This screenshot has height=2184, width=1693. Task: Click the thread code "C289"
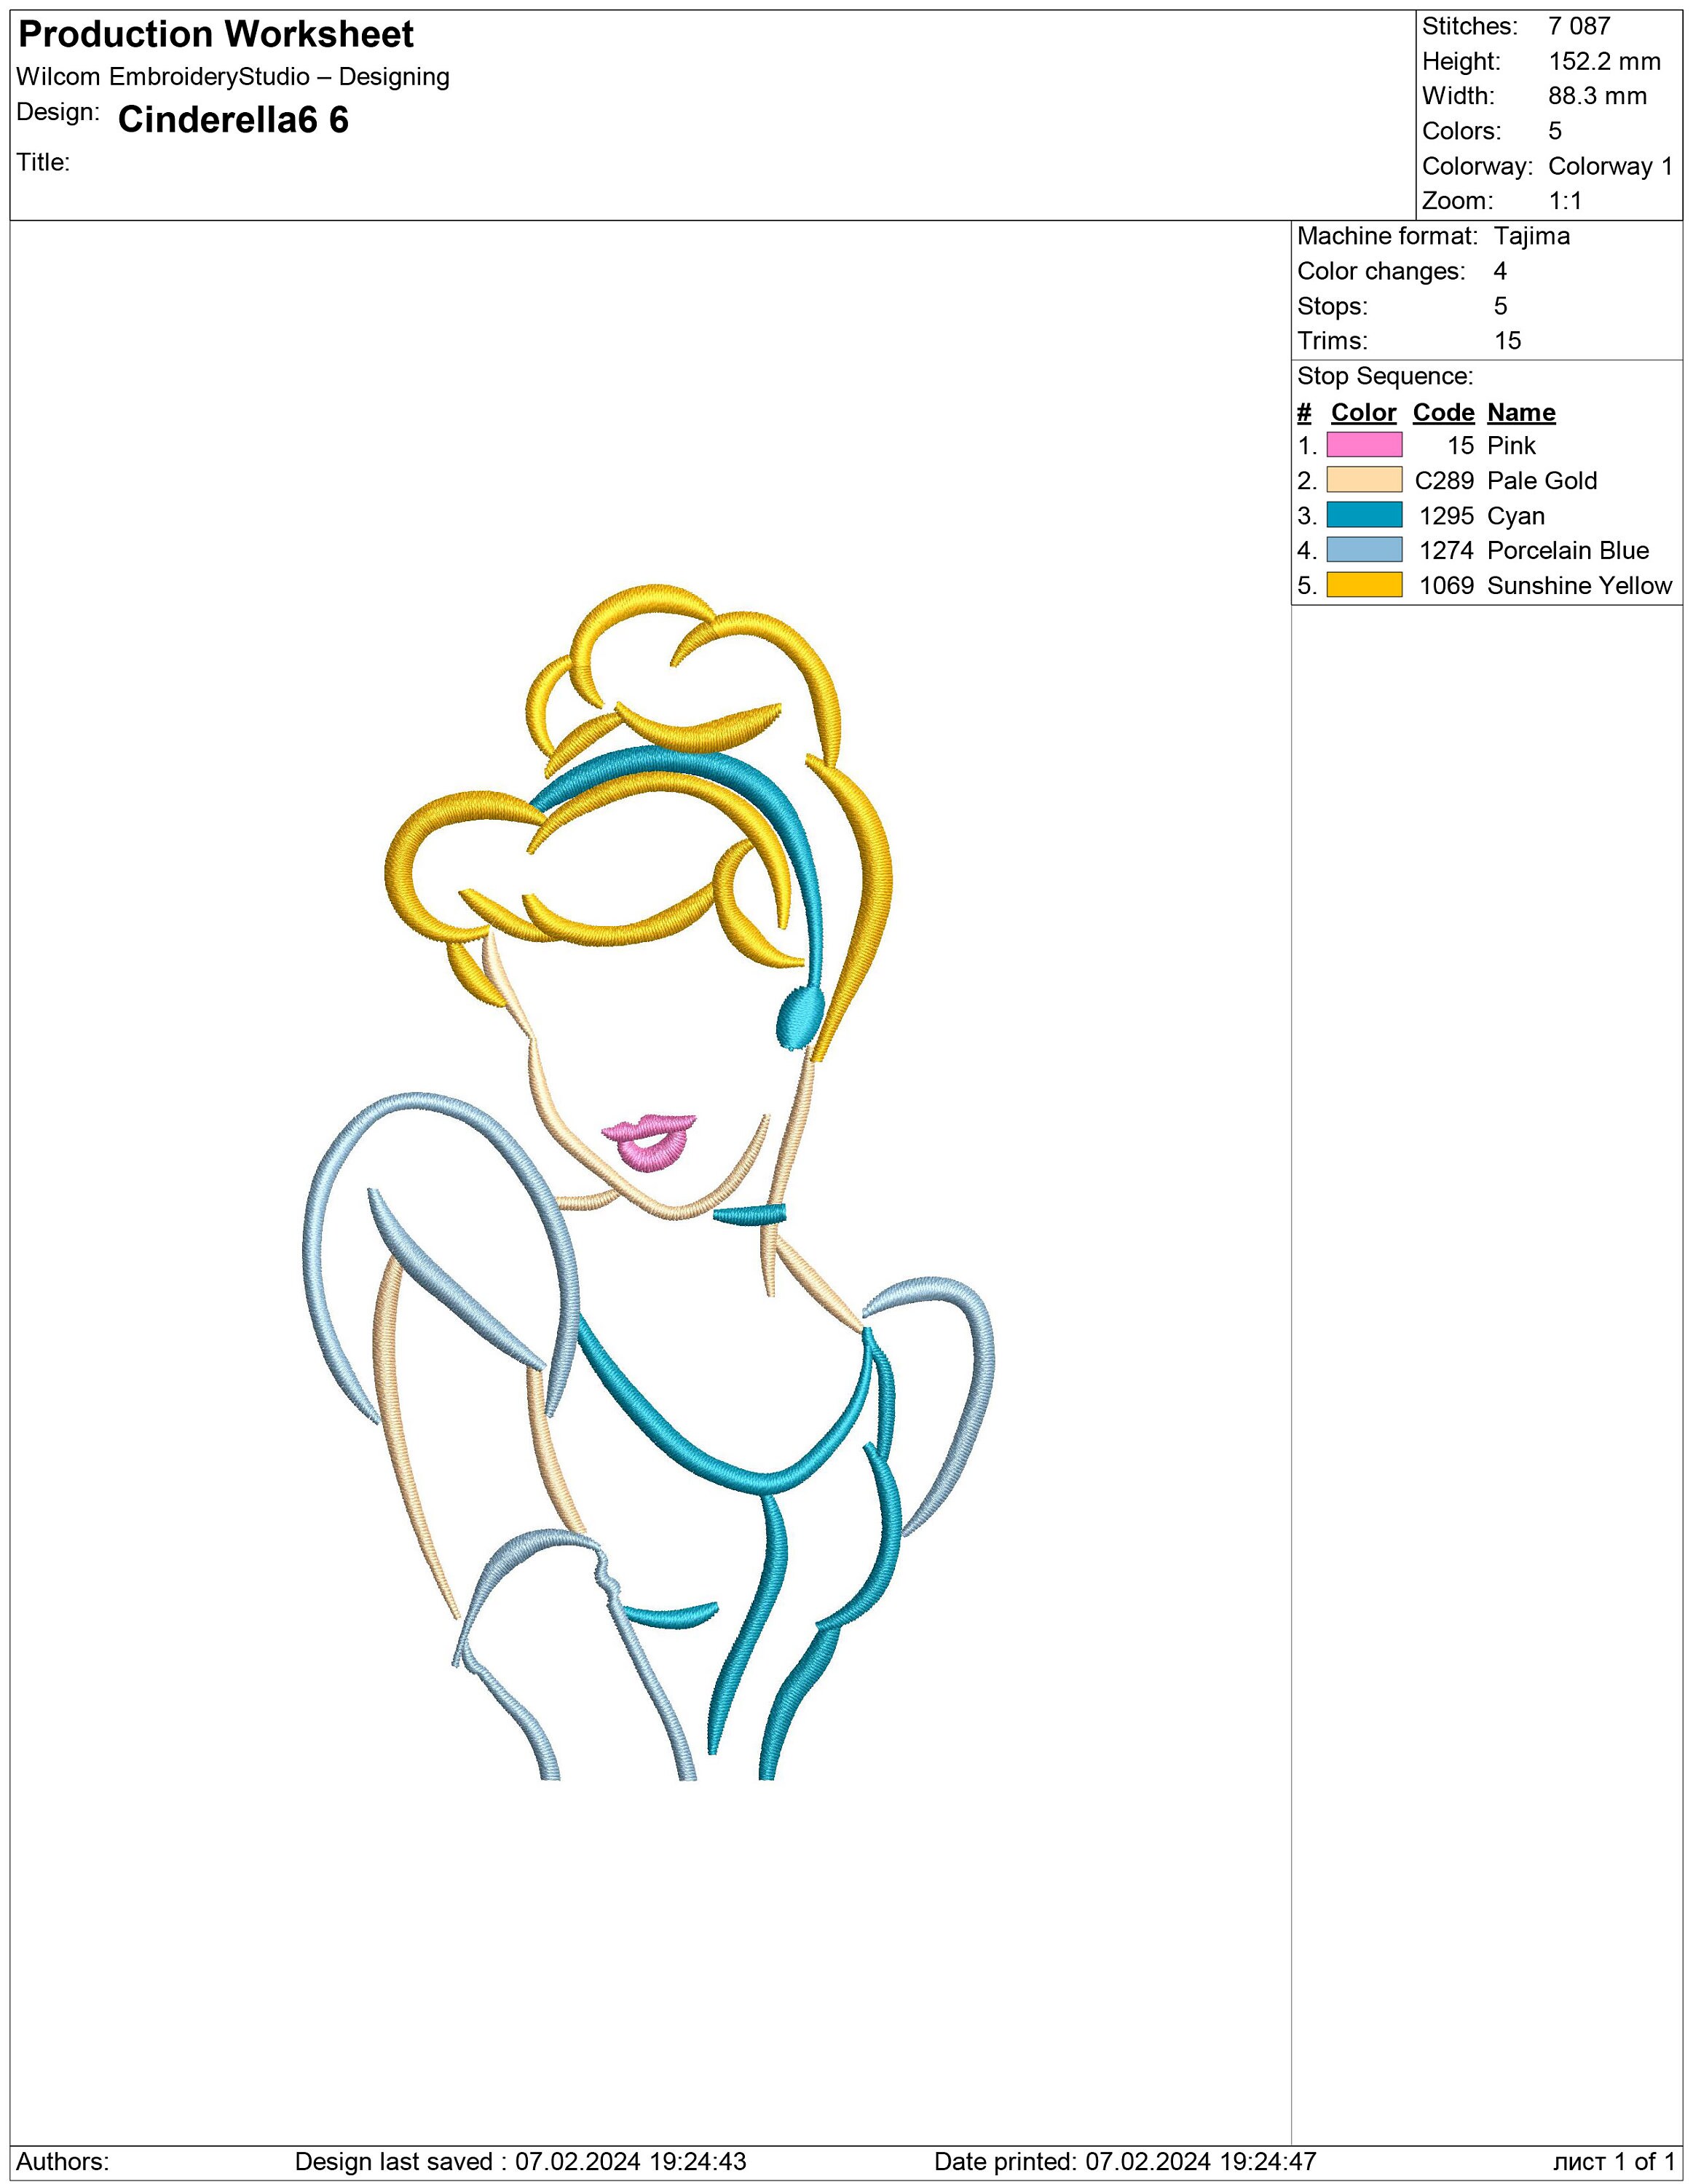(1445, 481)
